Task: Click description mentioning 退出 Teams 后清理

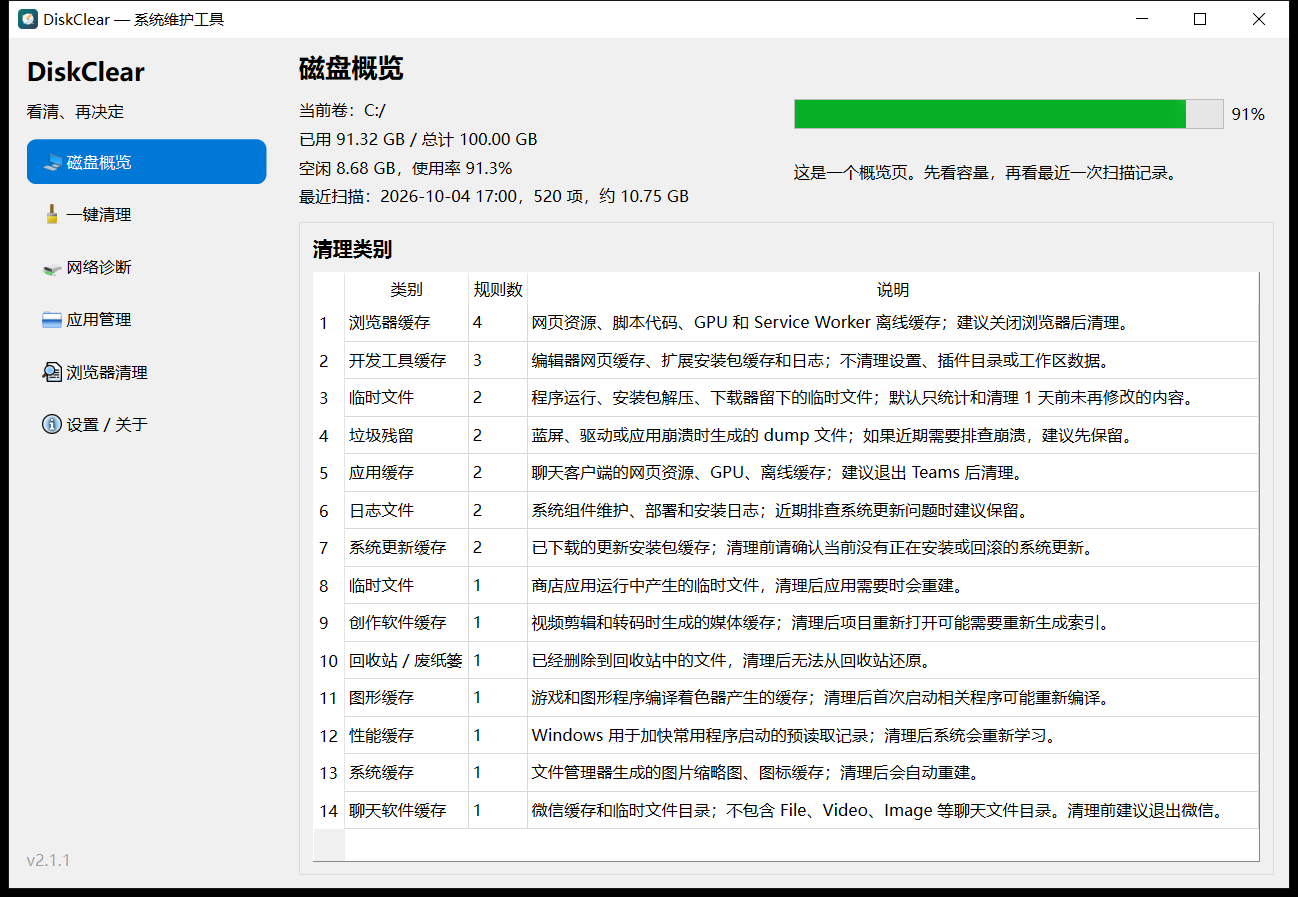Action: point(893,473)
